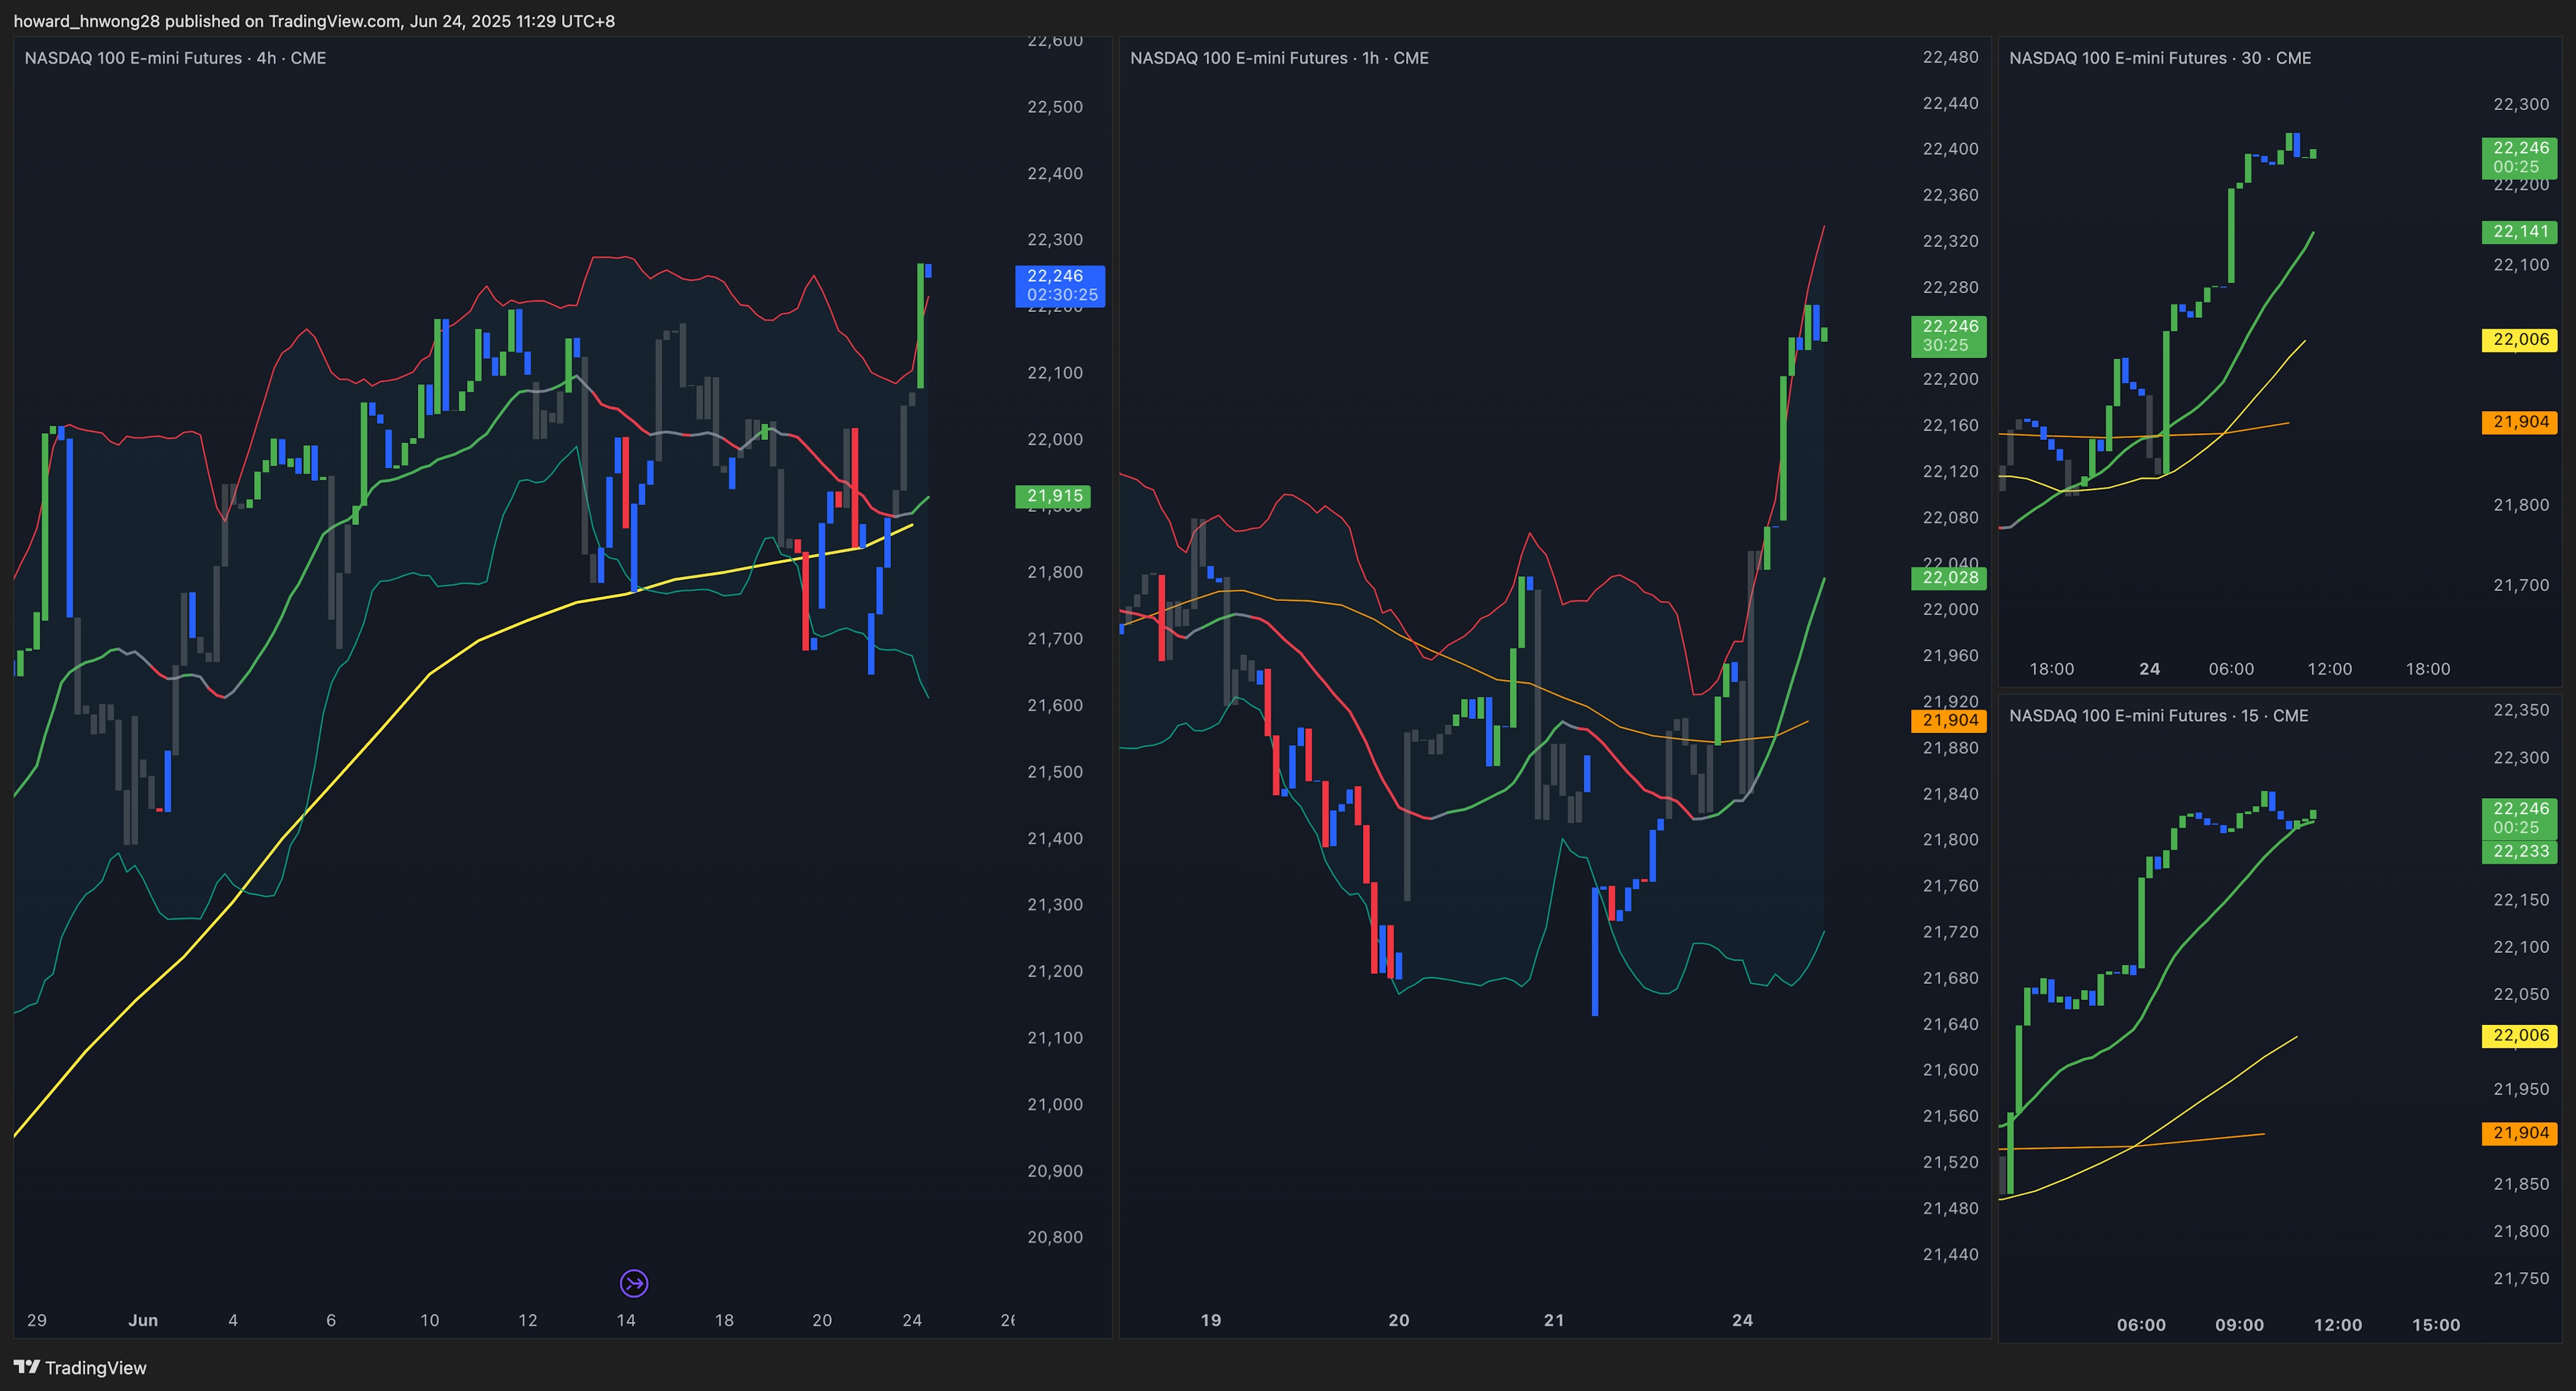
Task: Click the 22,350 price on 15-minute price axis
Action: tap(2521, 710)
